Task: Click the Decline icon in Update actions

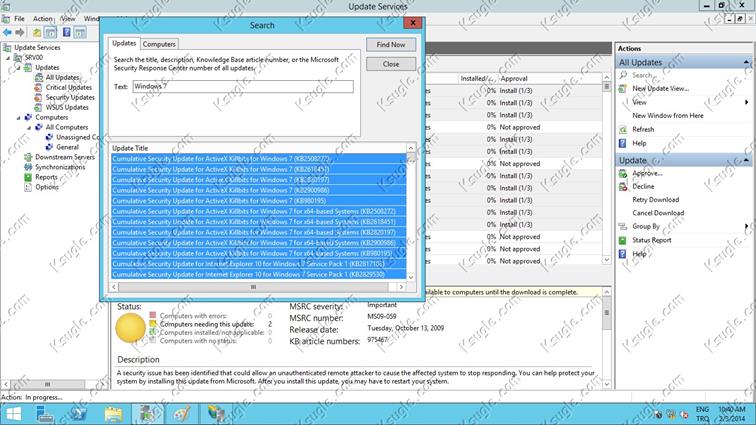Action: tap(623, 186)
